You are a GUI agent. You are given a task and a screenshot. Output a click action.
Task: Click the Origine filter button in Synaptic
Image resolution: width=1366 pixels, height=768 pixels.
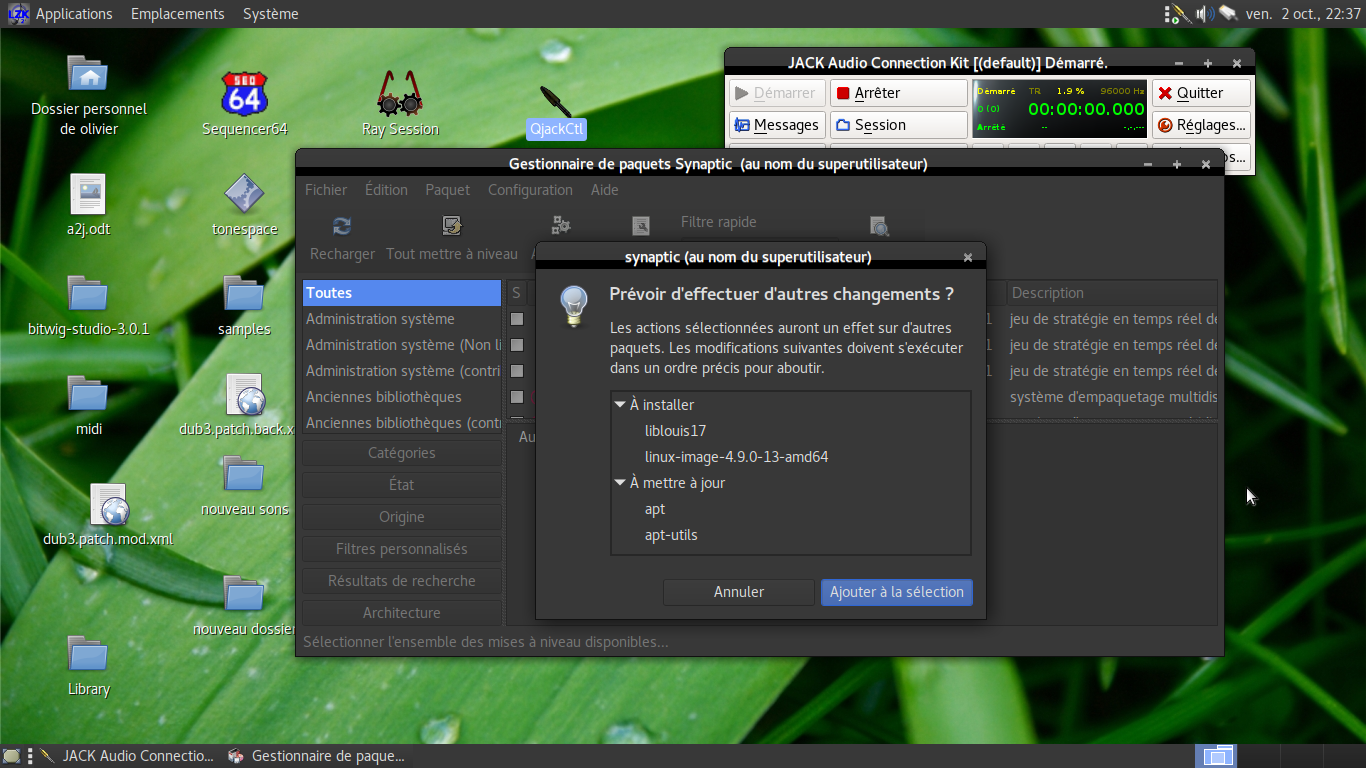(x=401, y=517)
